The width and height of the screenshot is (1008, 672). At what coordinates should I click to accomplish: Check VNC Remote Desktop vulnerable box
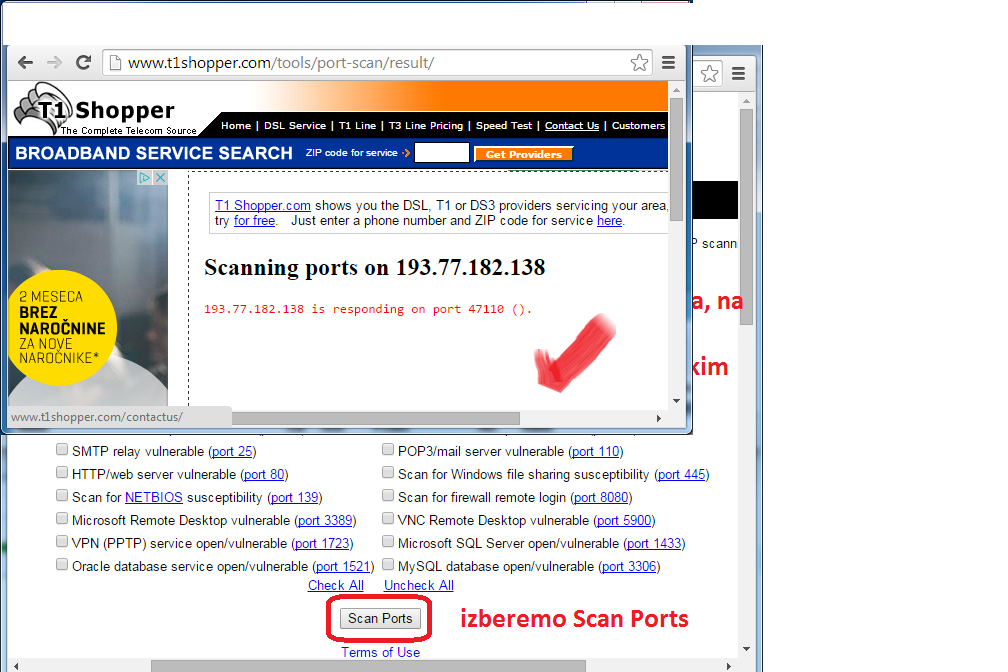(388, 518)
